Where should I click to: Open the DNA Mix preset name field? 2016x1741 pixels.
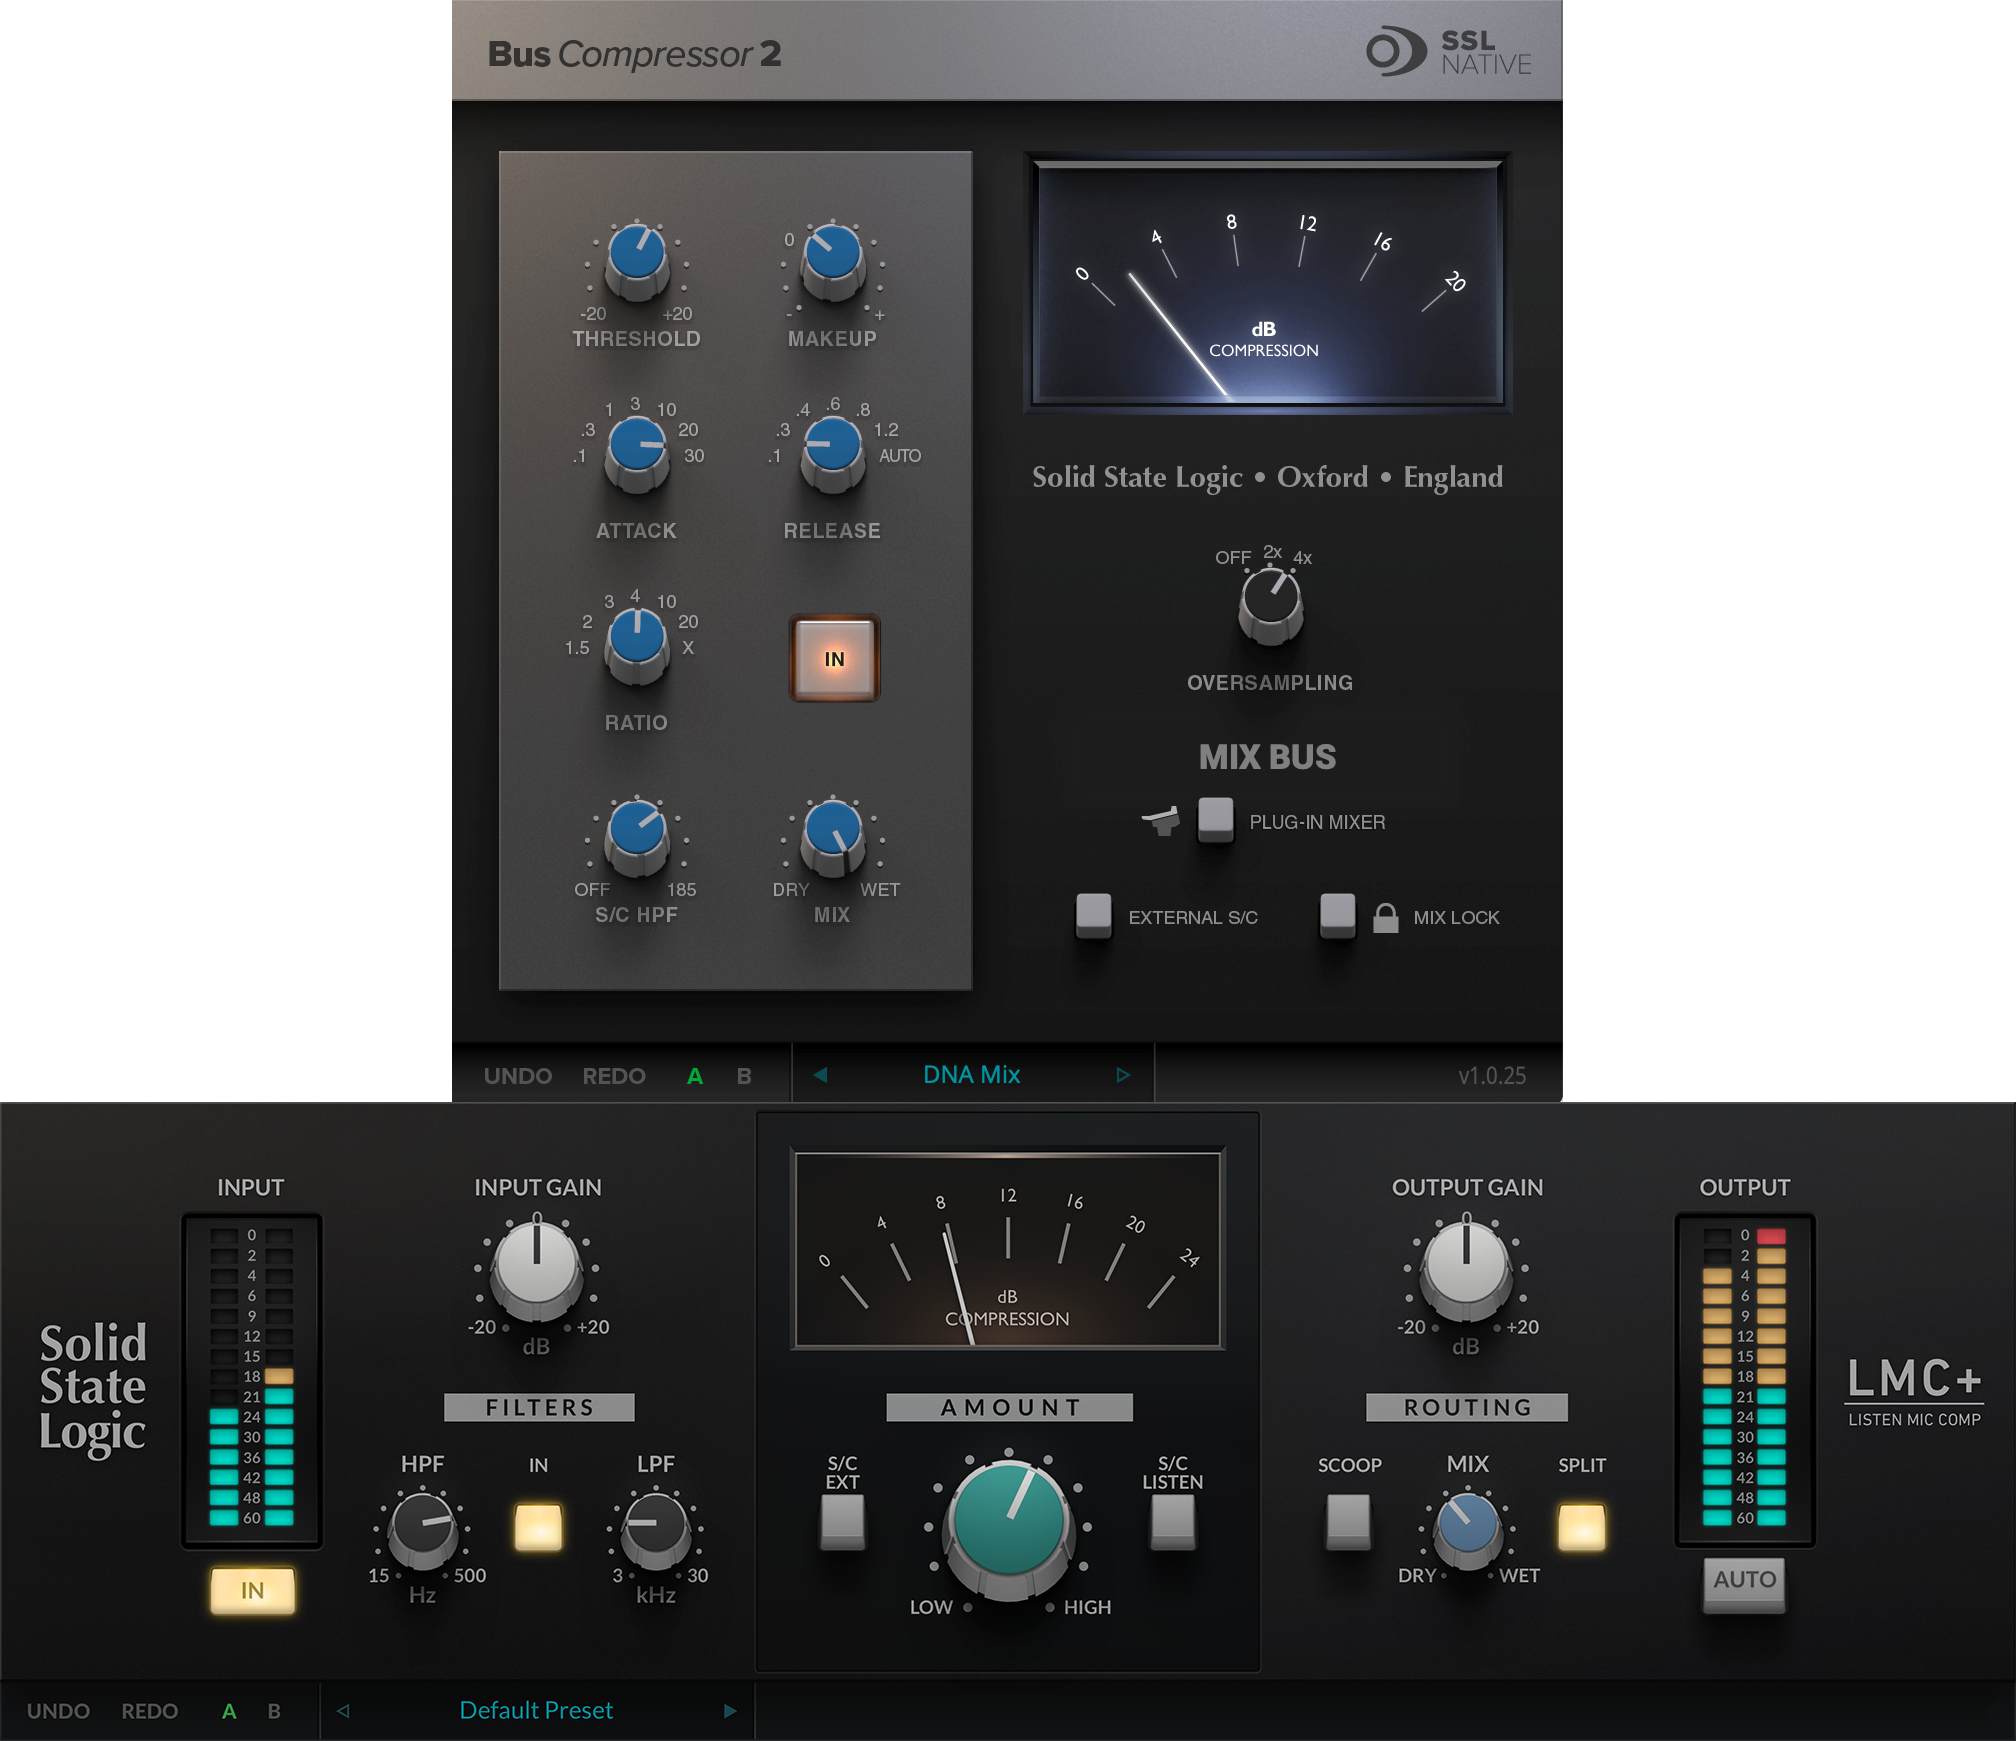(x=971, y=1074)
